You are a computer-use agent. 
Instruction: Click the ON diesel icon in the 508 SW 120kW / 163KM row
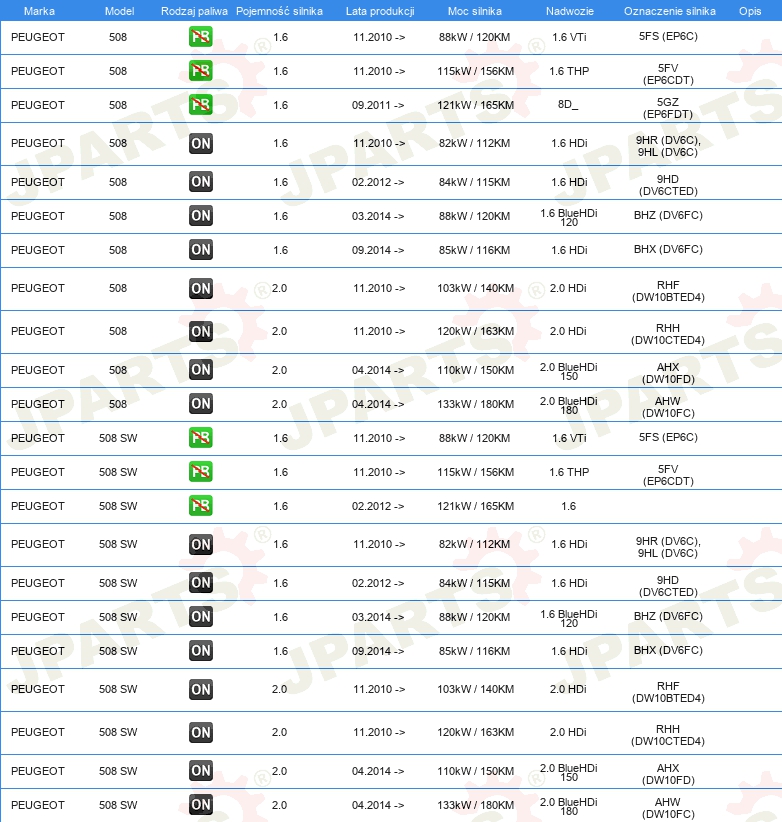pos(201,732)
